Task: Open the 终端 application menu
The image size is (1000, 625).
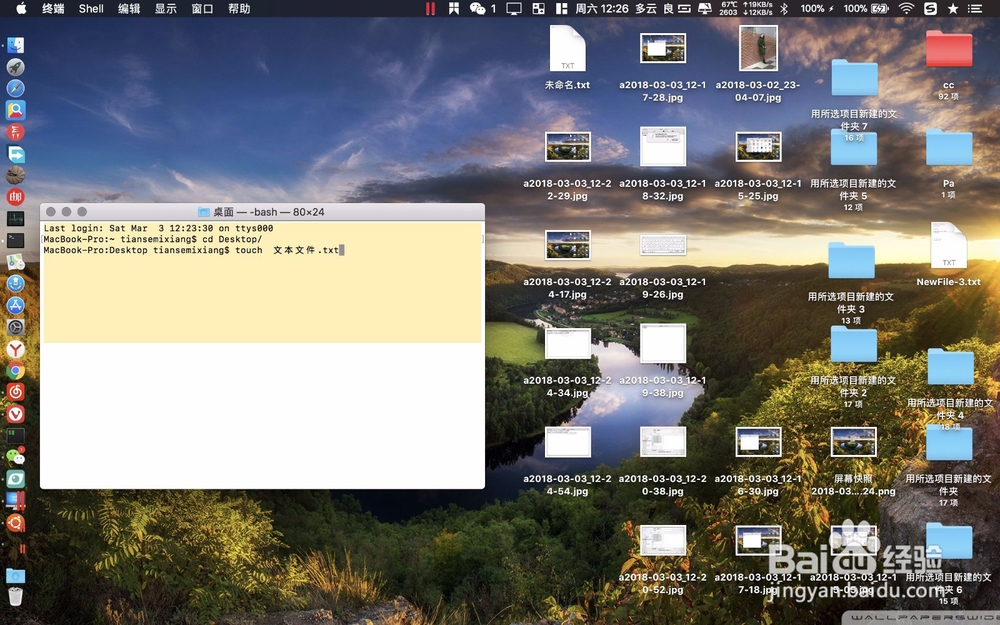Action: tap(53, 8)
